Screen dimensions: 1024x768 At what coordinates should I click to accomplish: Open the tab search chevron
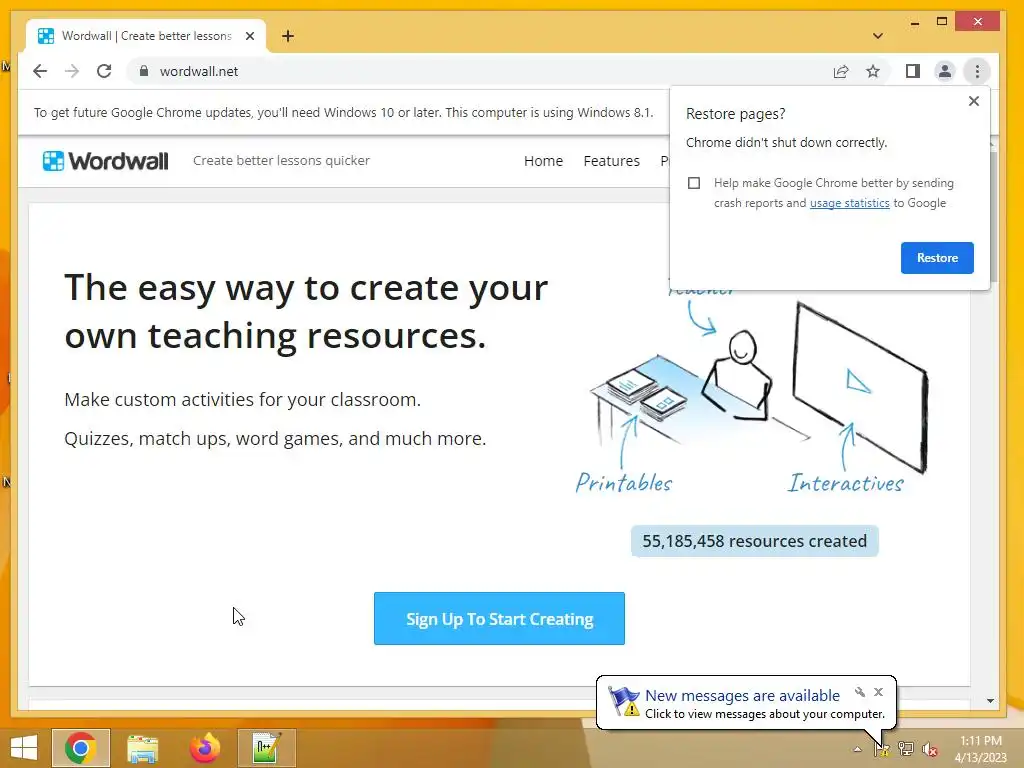click(878, 36)
